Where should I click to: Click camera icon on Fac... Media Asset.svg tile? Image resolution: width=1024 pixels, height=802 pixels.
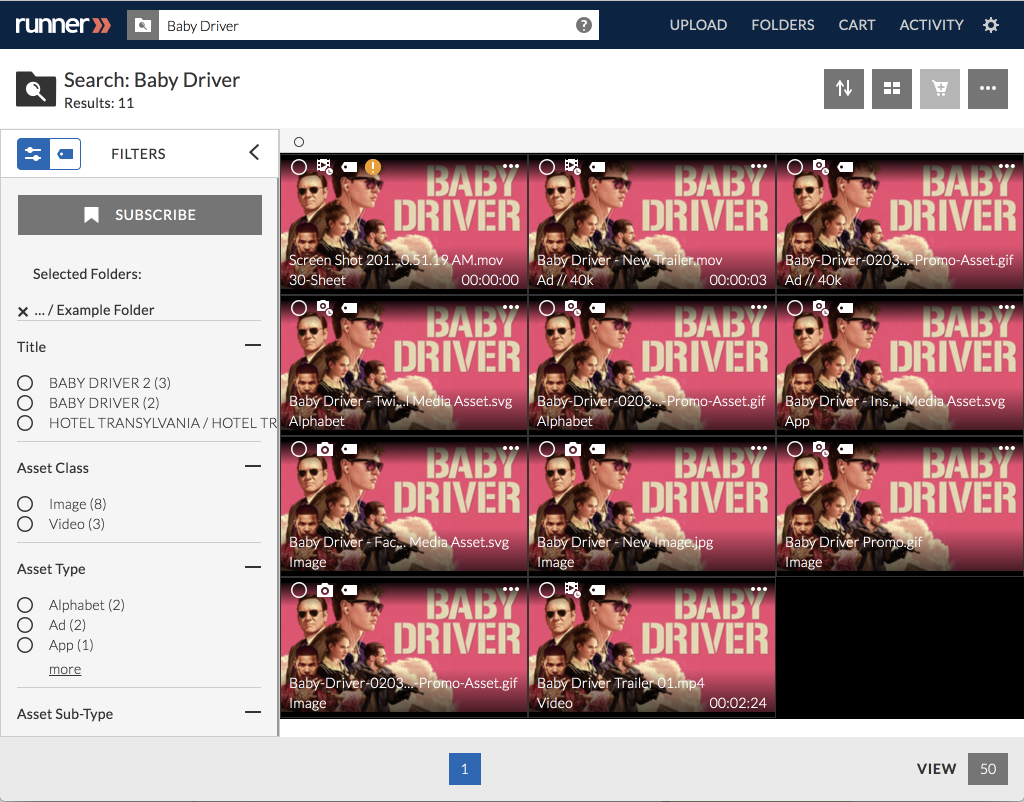[x=325, y=449]
